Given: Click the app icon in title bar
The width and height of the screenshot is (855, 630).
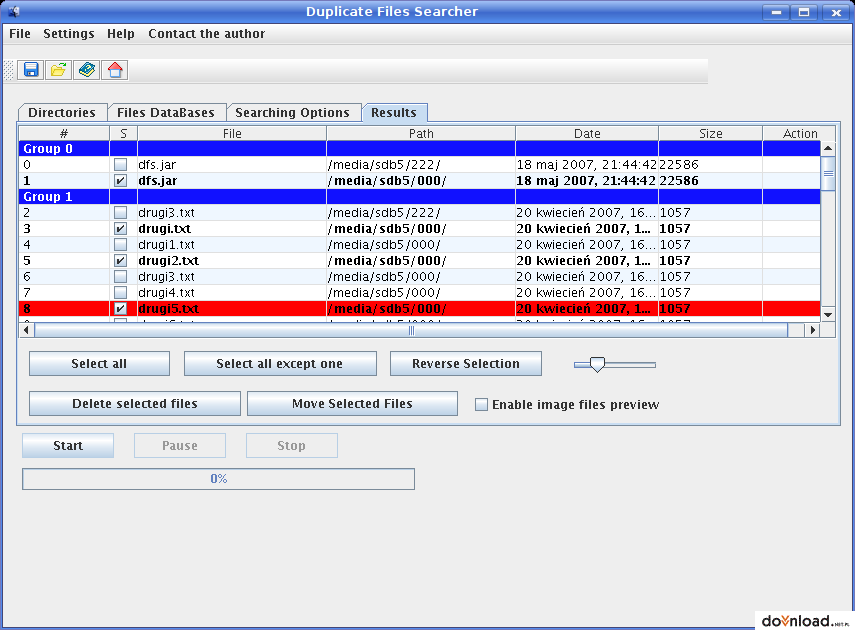Looking at the screenshot, I should pyautogui.click(x=14, y=11).
